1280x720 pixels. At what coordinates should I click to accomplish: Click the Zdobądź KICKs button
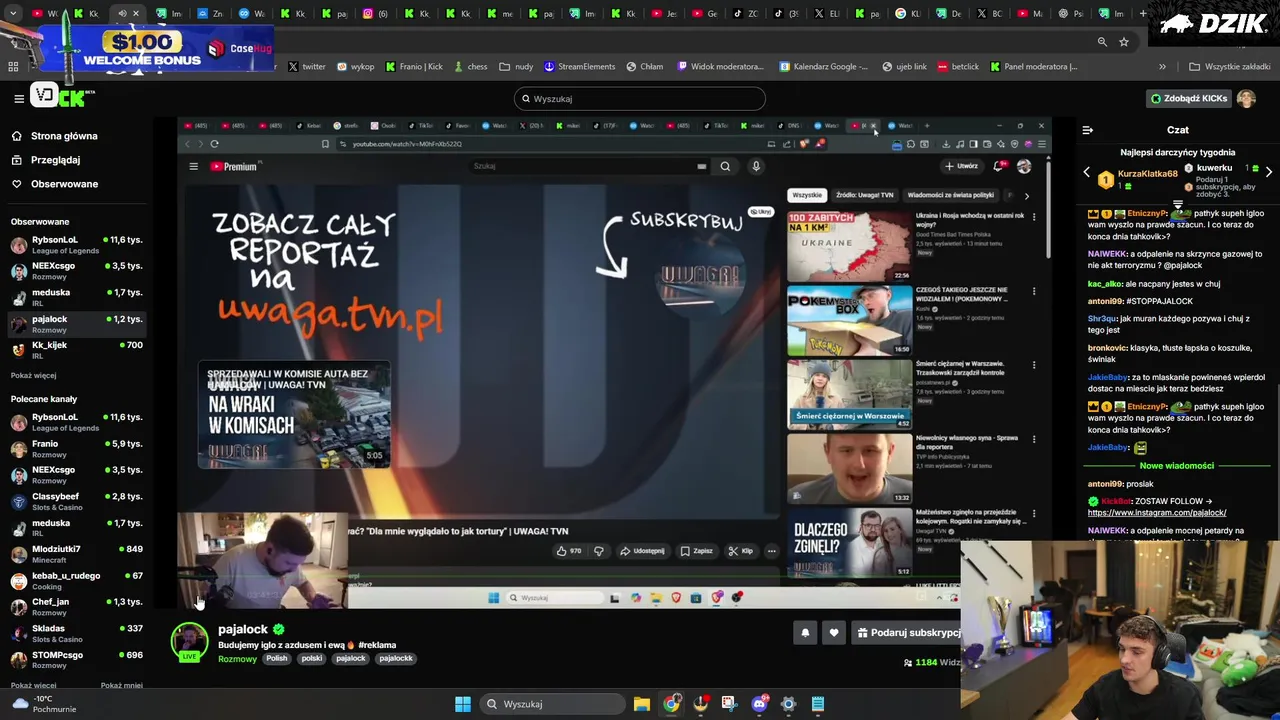click(x=1188, y=99)
